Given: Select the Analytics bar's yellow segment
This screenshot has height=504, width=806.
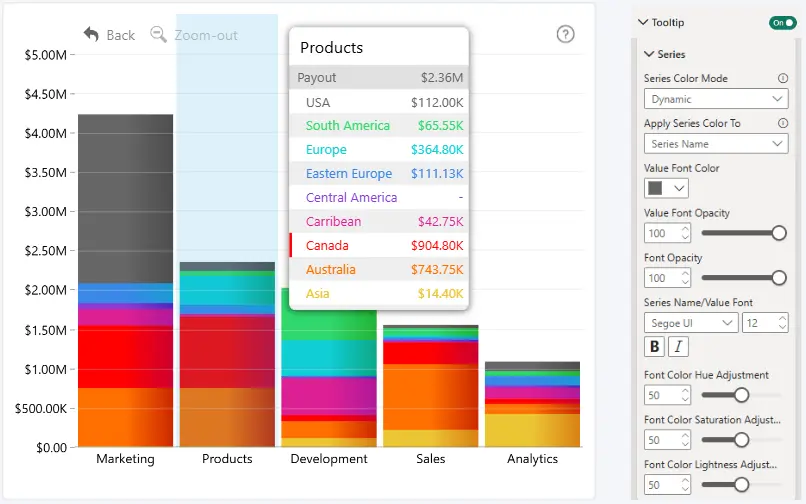Looking at the screenshot, I should [x=533, y=430].
